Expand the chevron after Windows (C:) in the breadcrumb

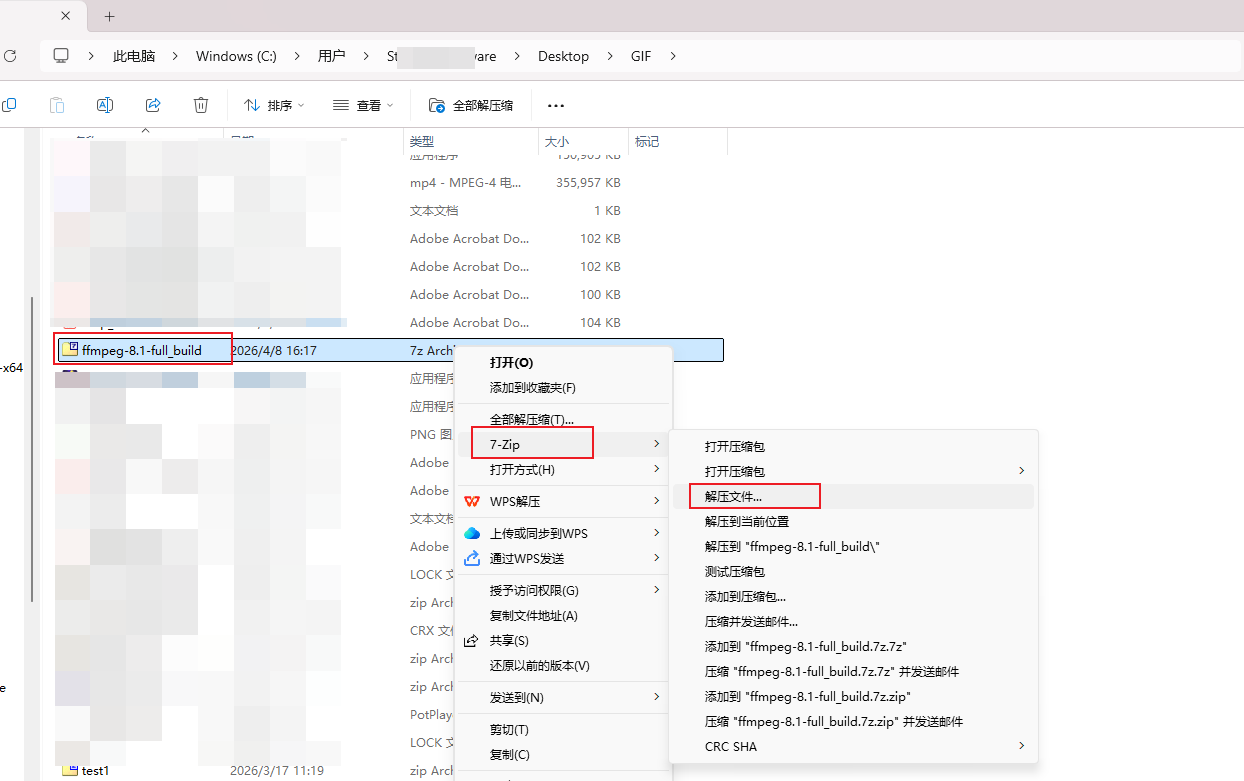(297, 56)
